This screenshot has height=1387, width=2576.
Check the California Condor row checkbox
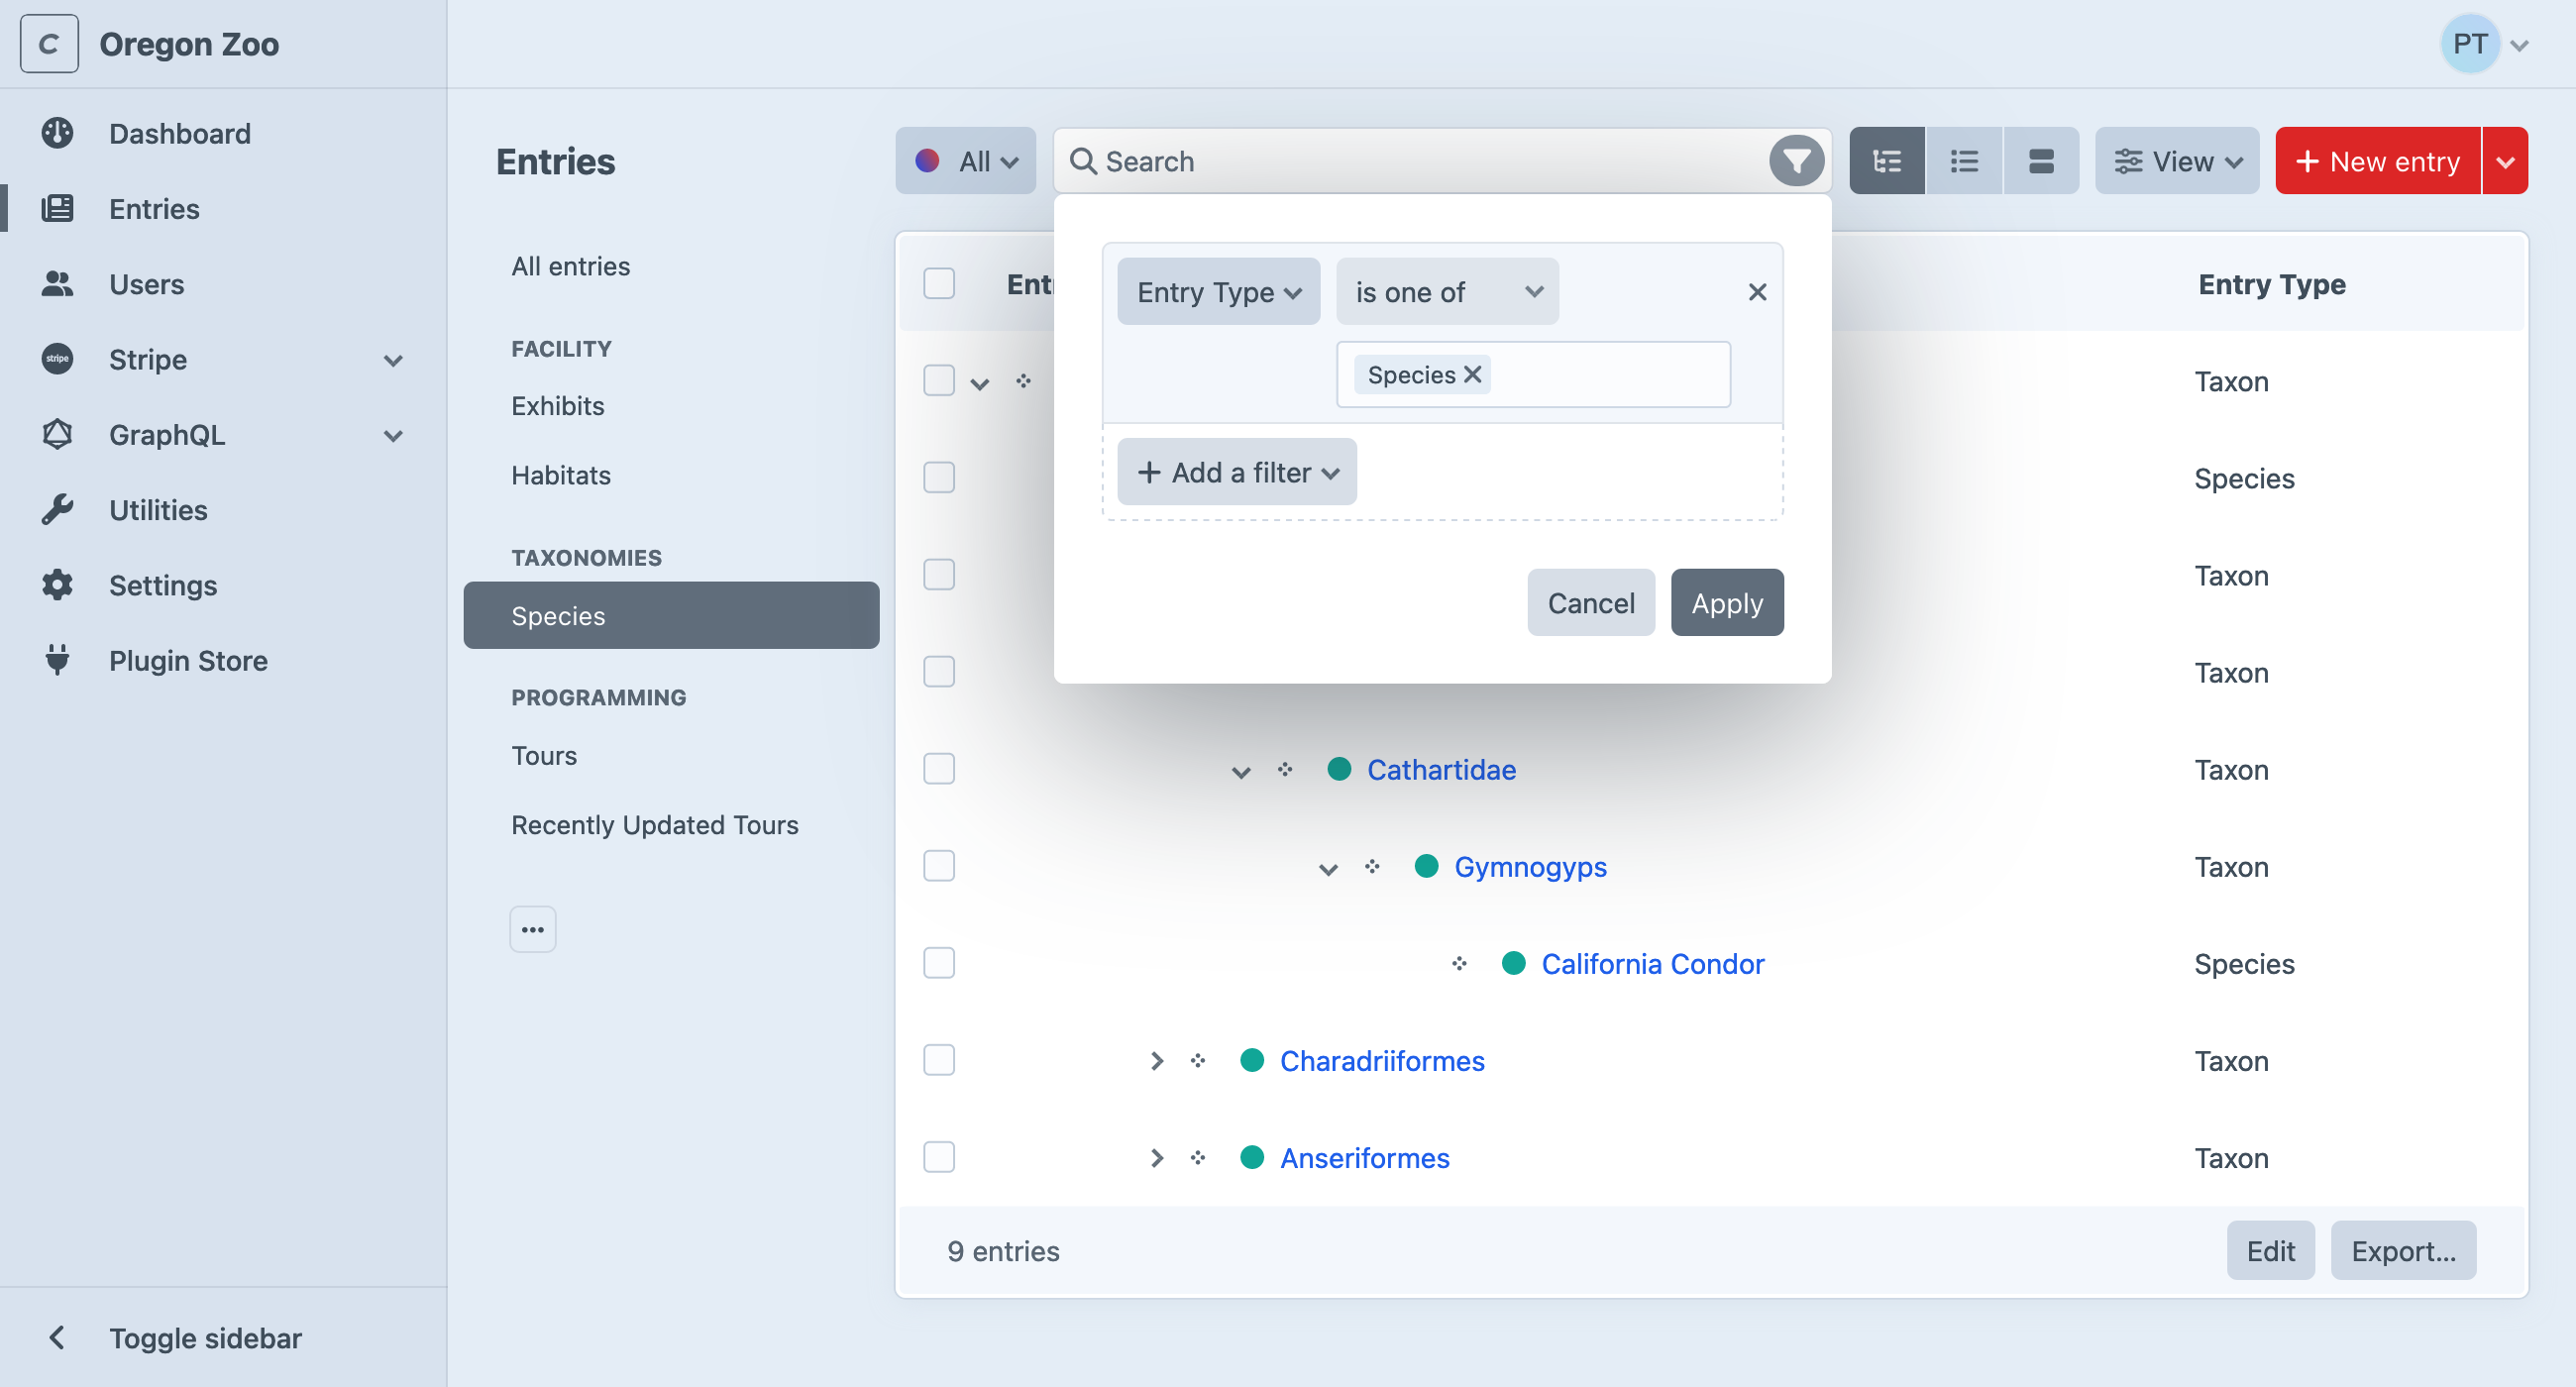pyautogui.click(x=938, y=963)
